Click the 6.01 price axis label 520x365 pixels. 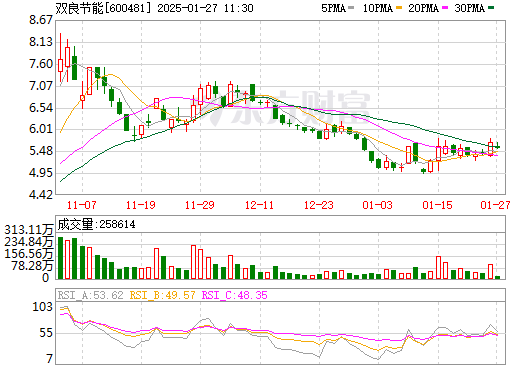41,129
